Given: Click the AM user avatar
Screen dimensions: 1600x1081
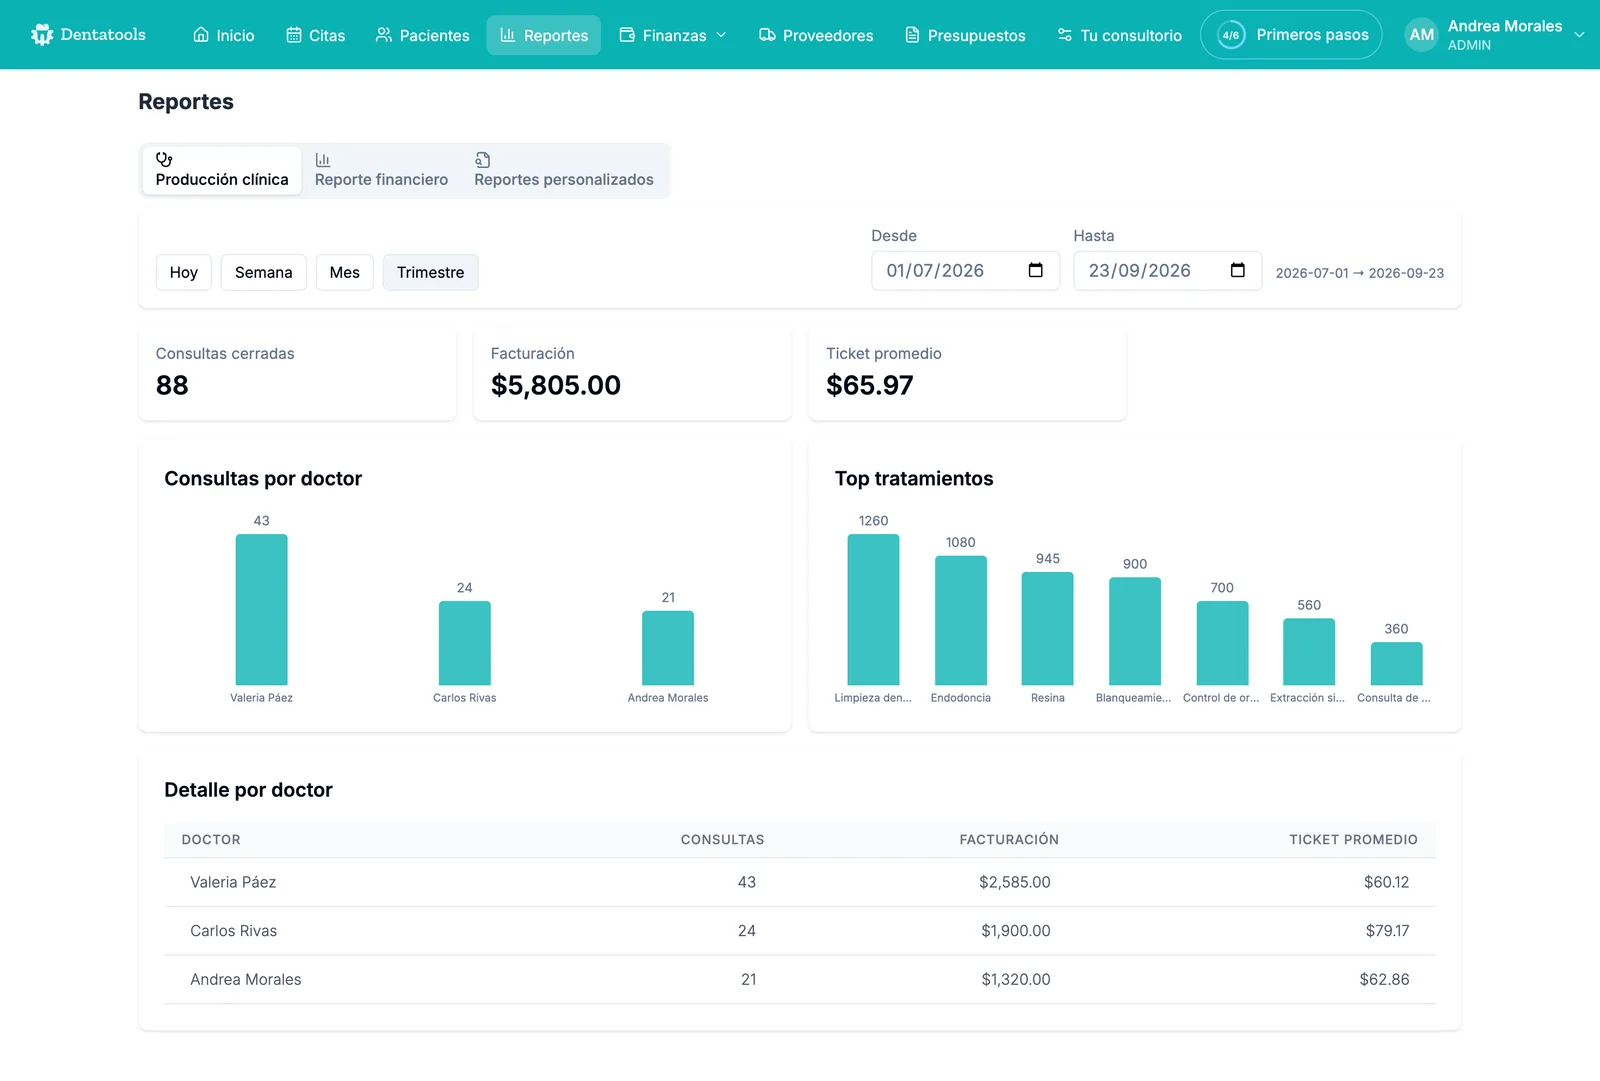Looking at the screenshot, I should [1422, 35].
